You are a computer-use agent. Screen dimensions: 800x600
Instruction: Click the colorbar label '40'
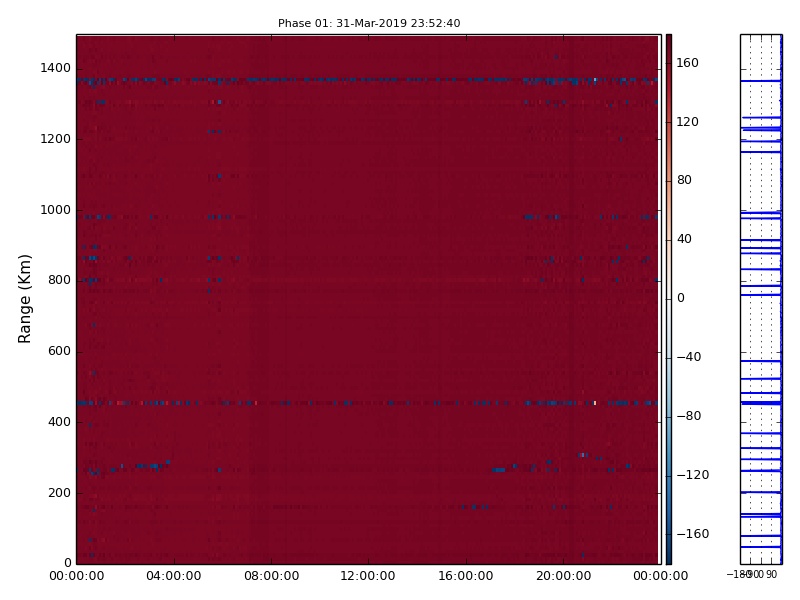tap(684, 239)
